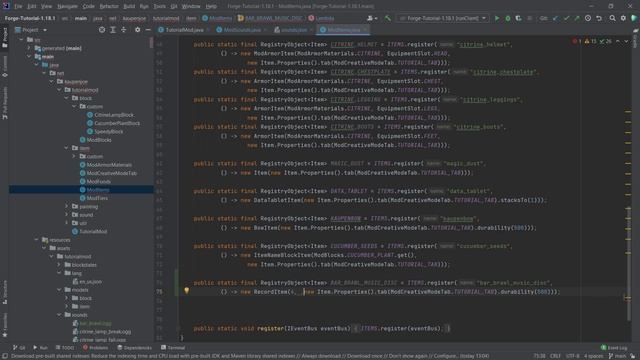Click Run with Coverage icon
640x360 pixels.
pos(518,18)
